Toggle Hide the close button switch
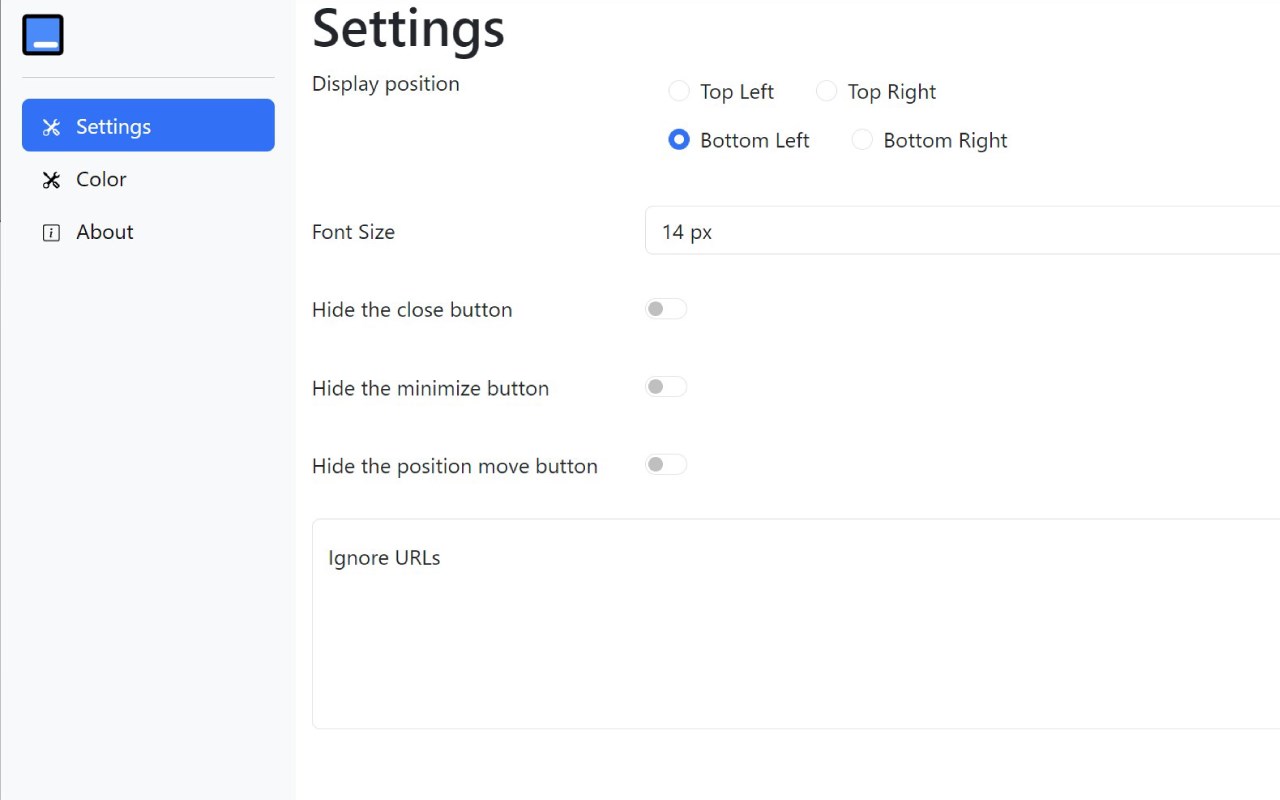 point(666,309)
